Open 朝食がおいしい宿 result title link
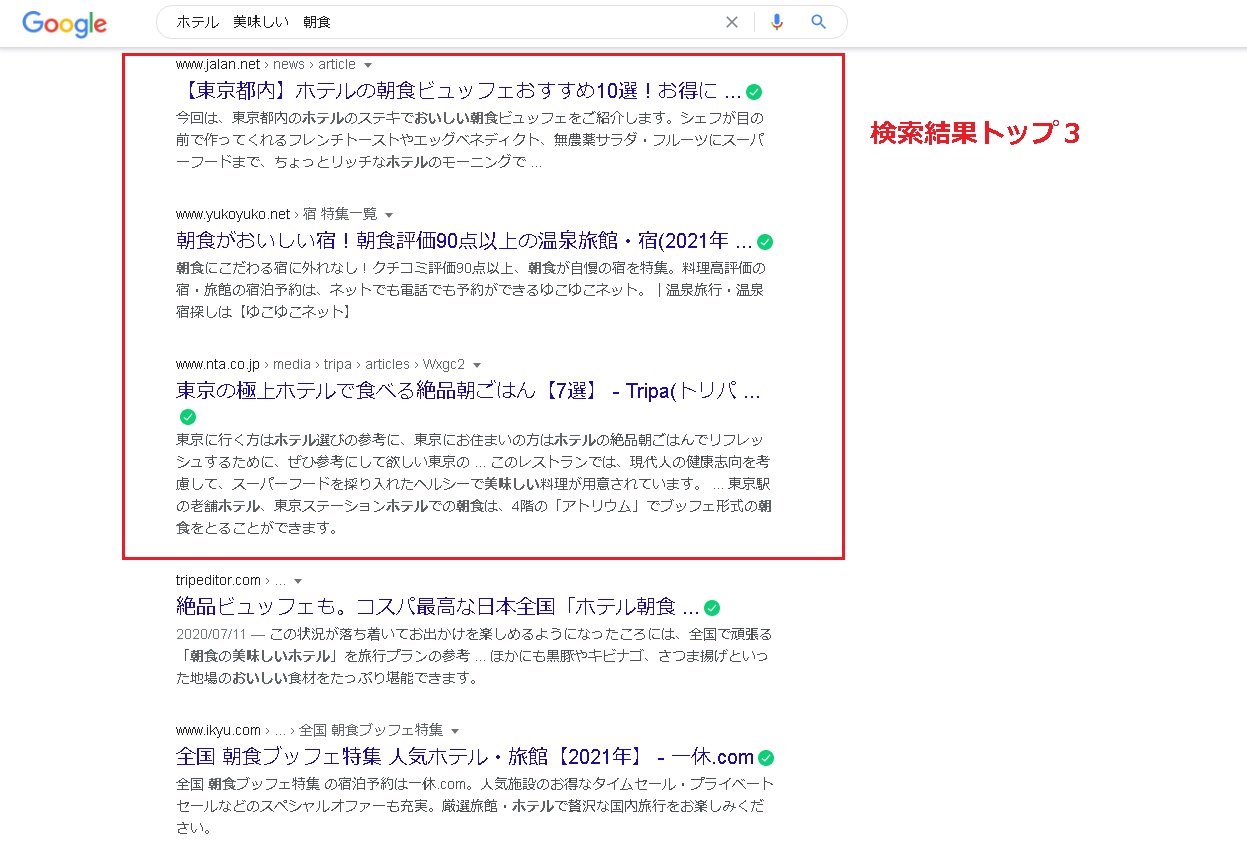Screen dimensions: 1247x842 [463, 241]
